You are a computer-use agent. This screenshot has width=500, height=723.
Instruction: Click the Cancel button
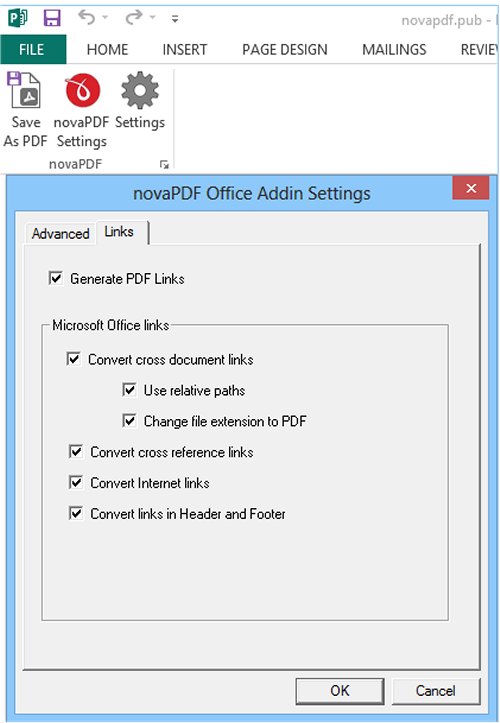point(436,690)
